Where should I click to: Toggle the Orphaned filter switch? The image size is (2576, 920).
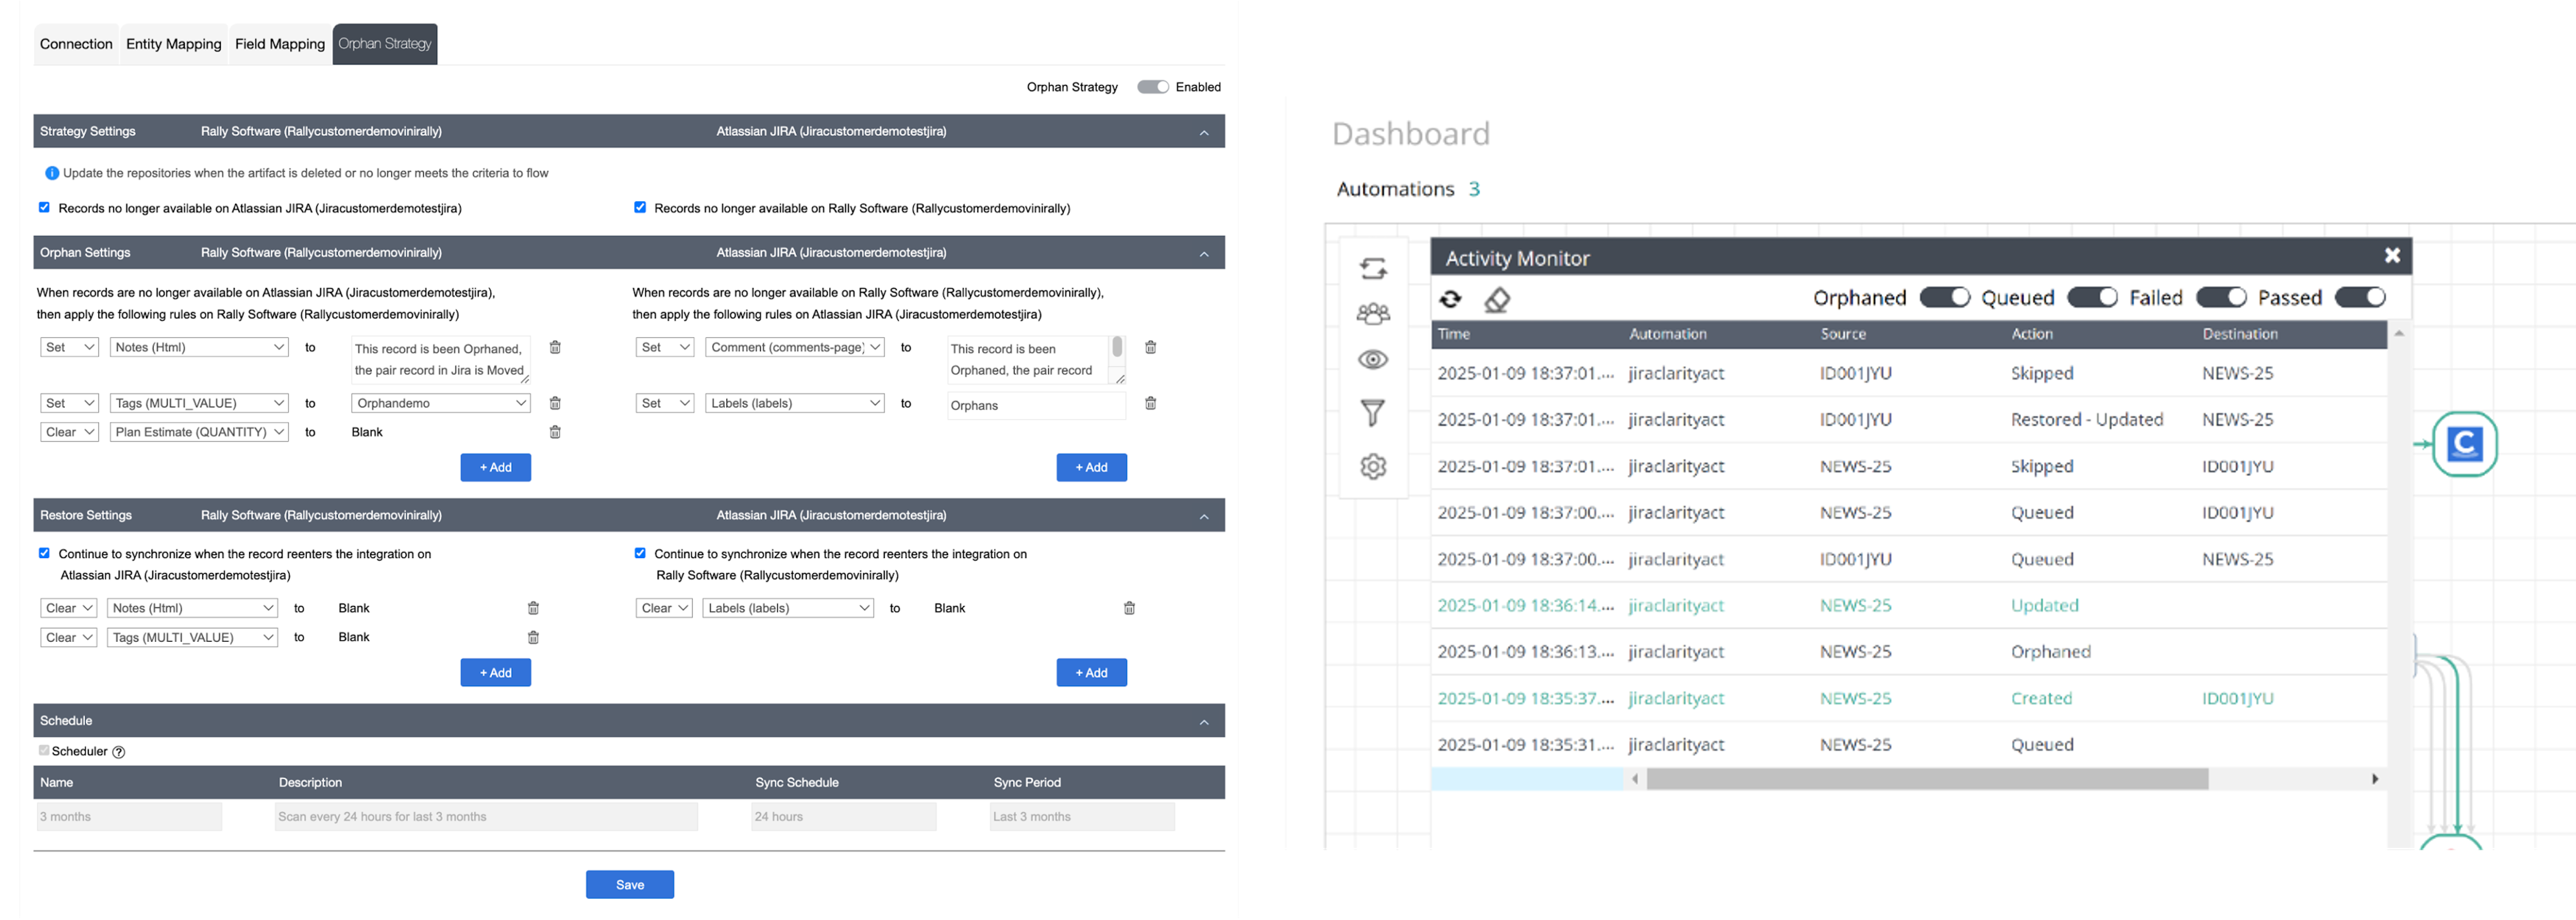pyautogui.click(x=1944, y=298)
